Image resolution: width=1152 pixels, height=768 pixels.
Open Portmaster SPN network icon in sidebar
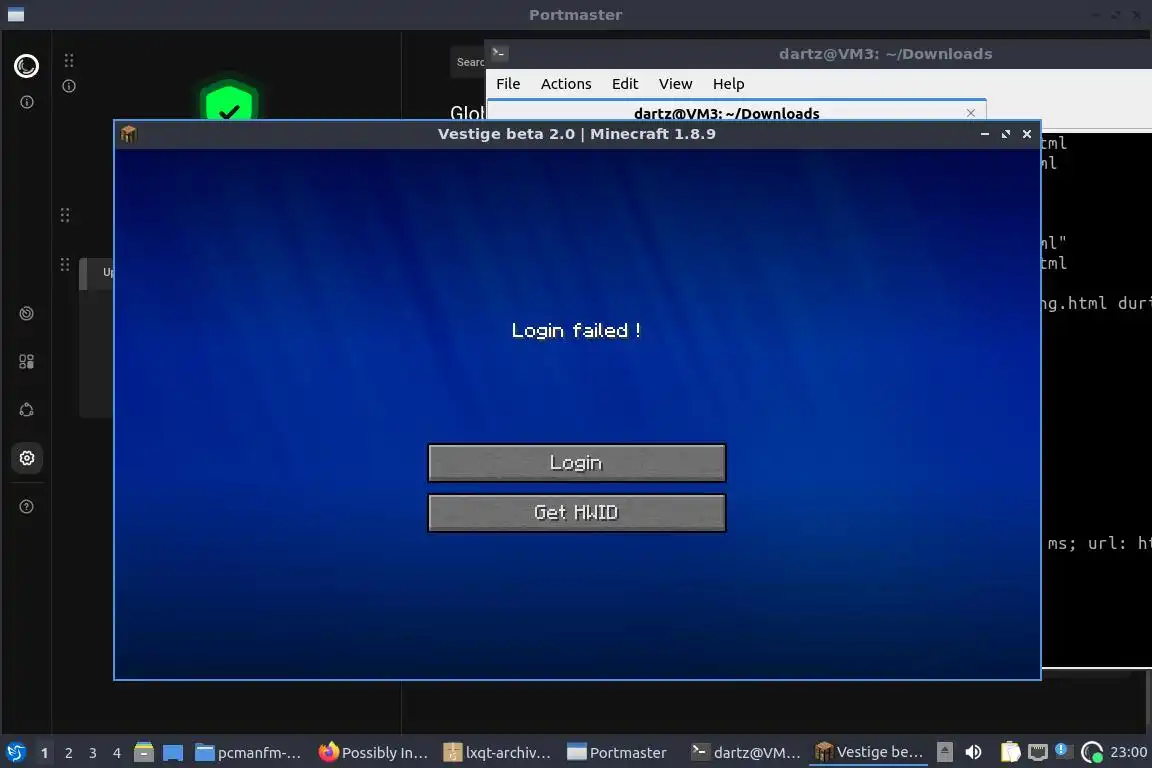tap(26, 410)
